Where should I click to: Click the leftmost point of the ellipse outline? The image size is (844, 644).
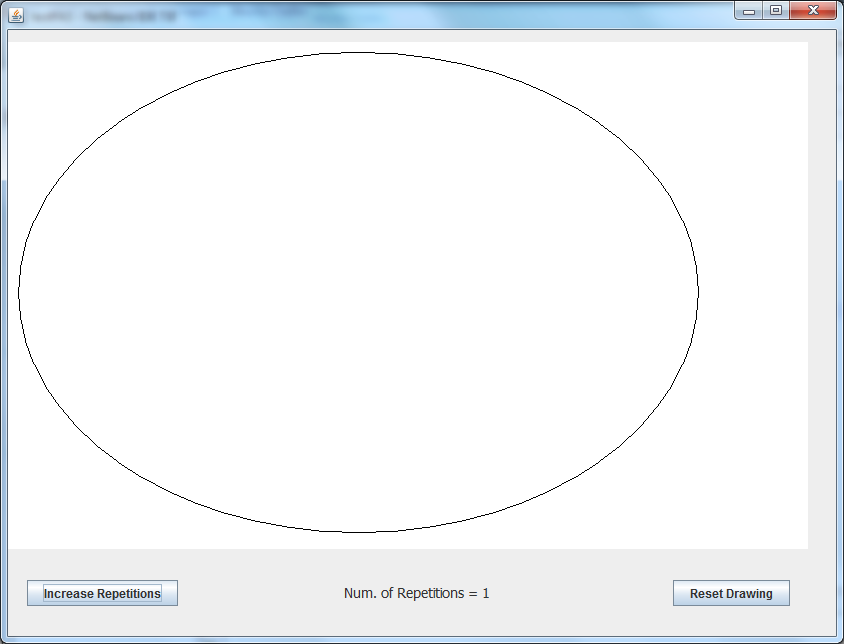[19, 292]
